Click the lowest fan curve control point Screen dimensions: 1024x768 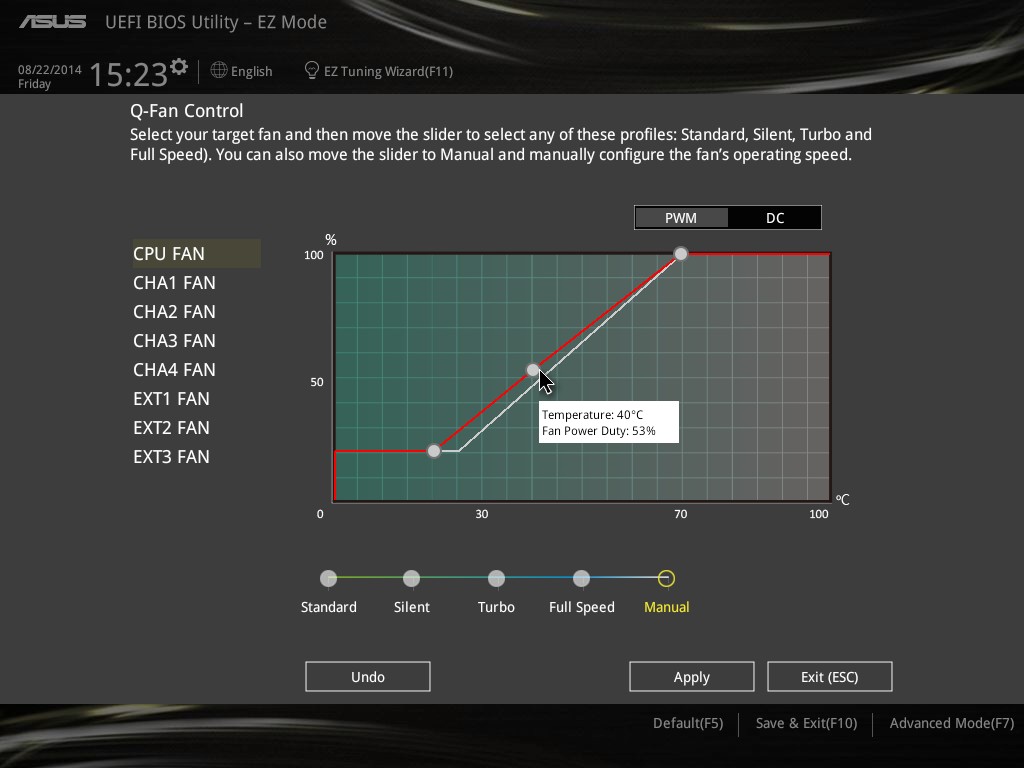point(434,451)
